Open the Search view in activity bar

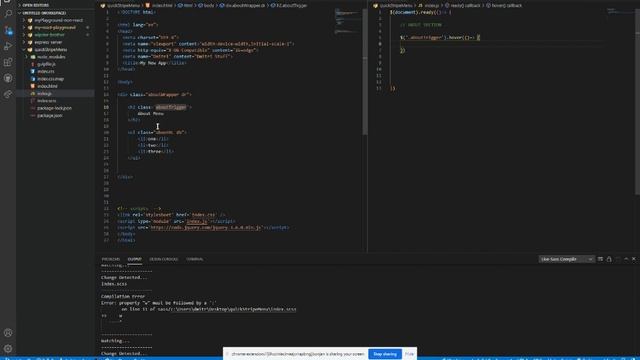click(8, 14)
